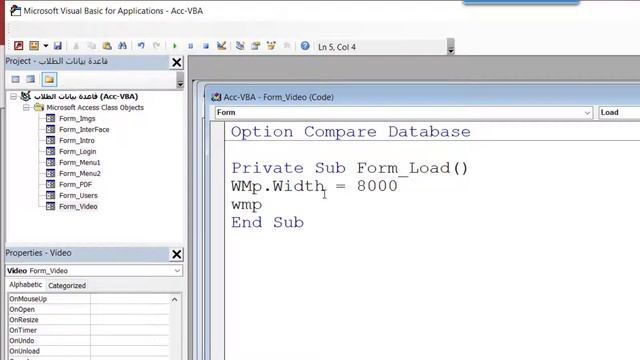This screenshot has width=640, height=360.
Task: Select Form_Users in the project tree
Action: pyautogui.click(x=78, y=196)
